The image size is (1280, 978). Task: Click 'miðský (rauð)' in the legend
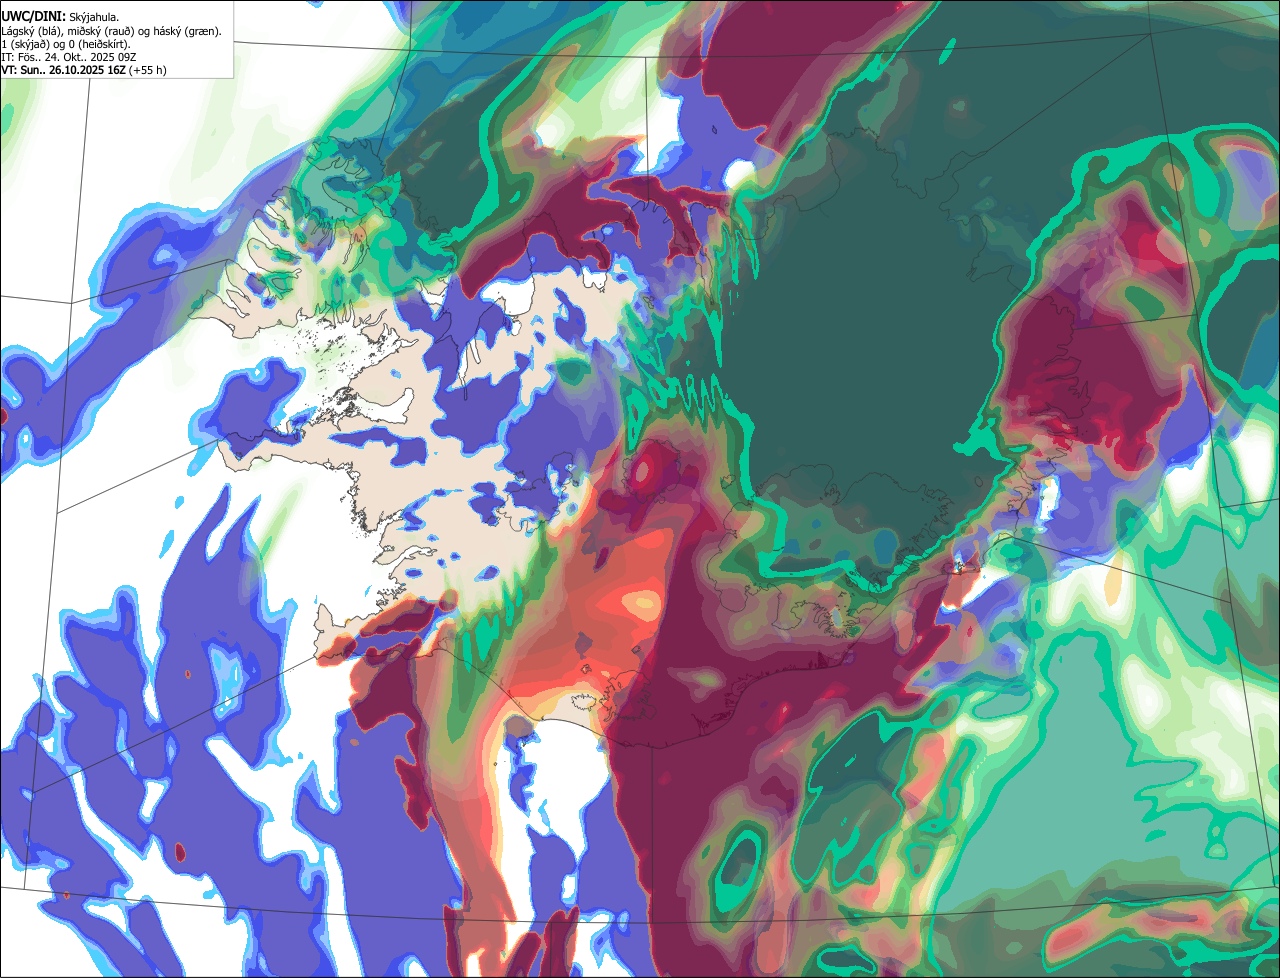[101, 32]
